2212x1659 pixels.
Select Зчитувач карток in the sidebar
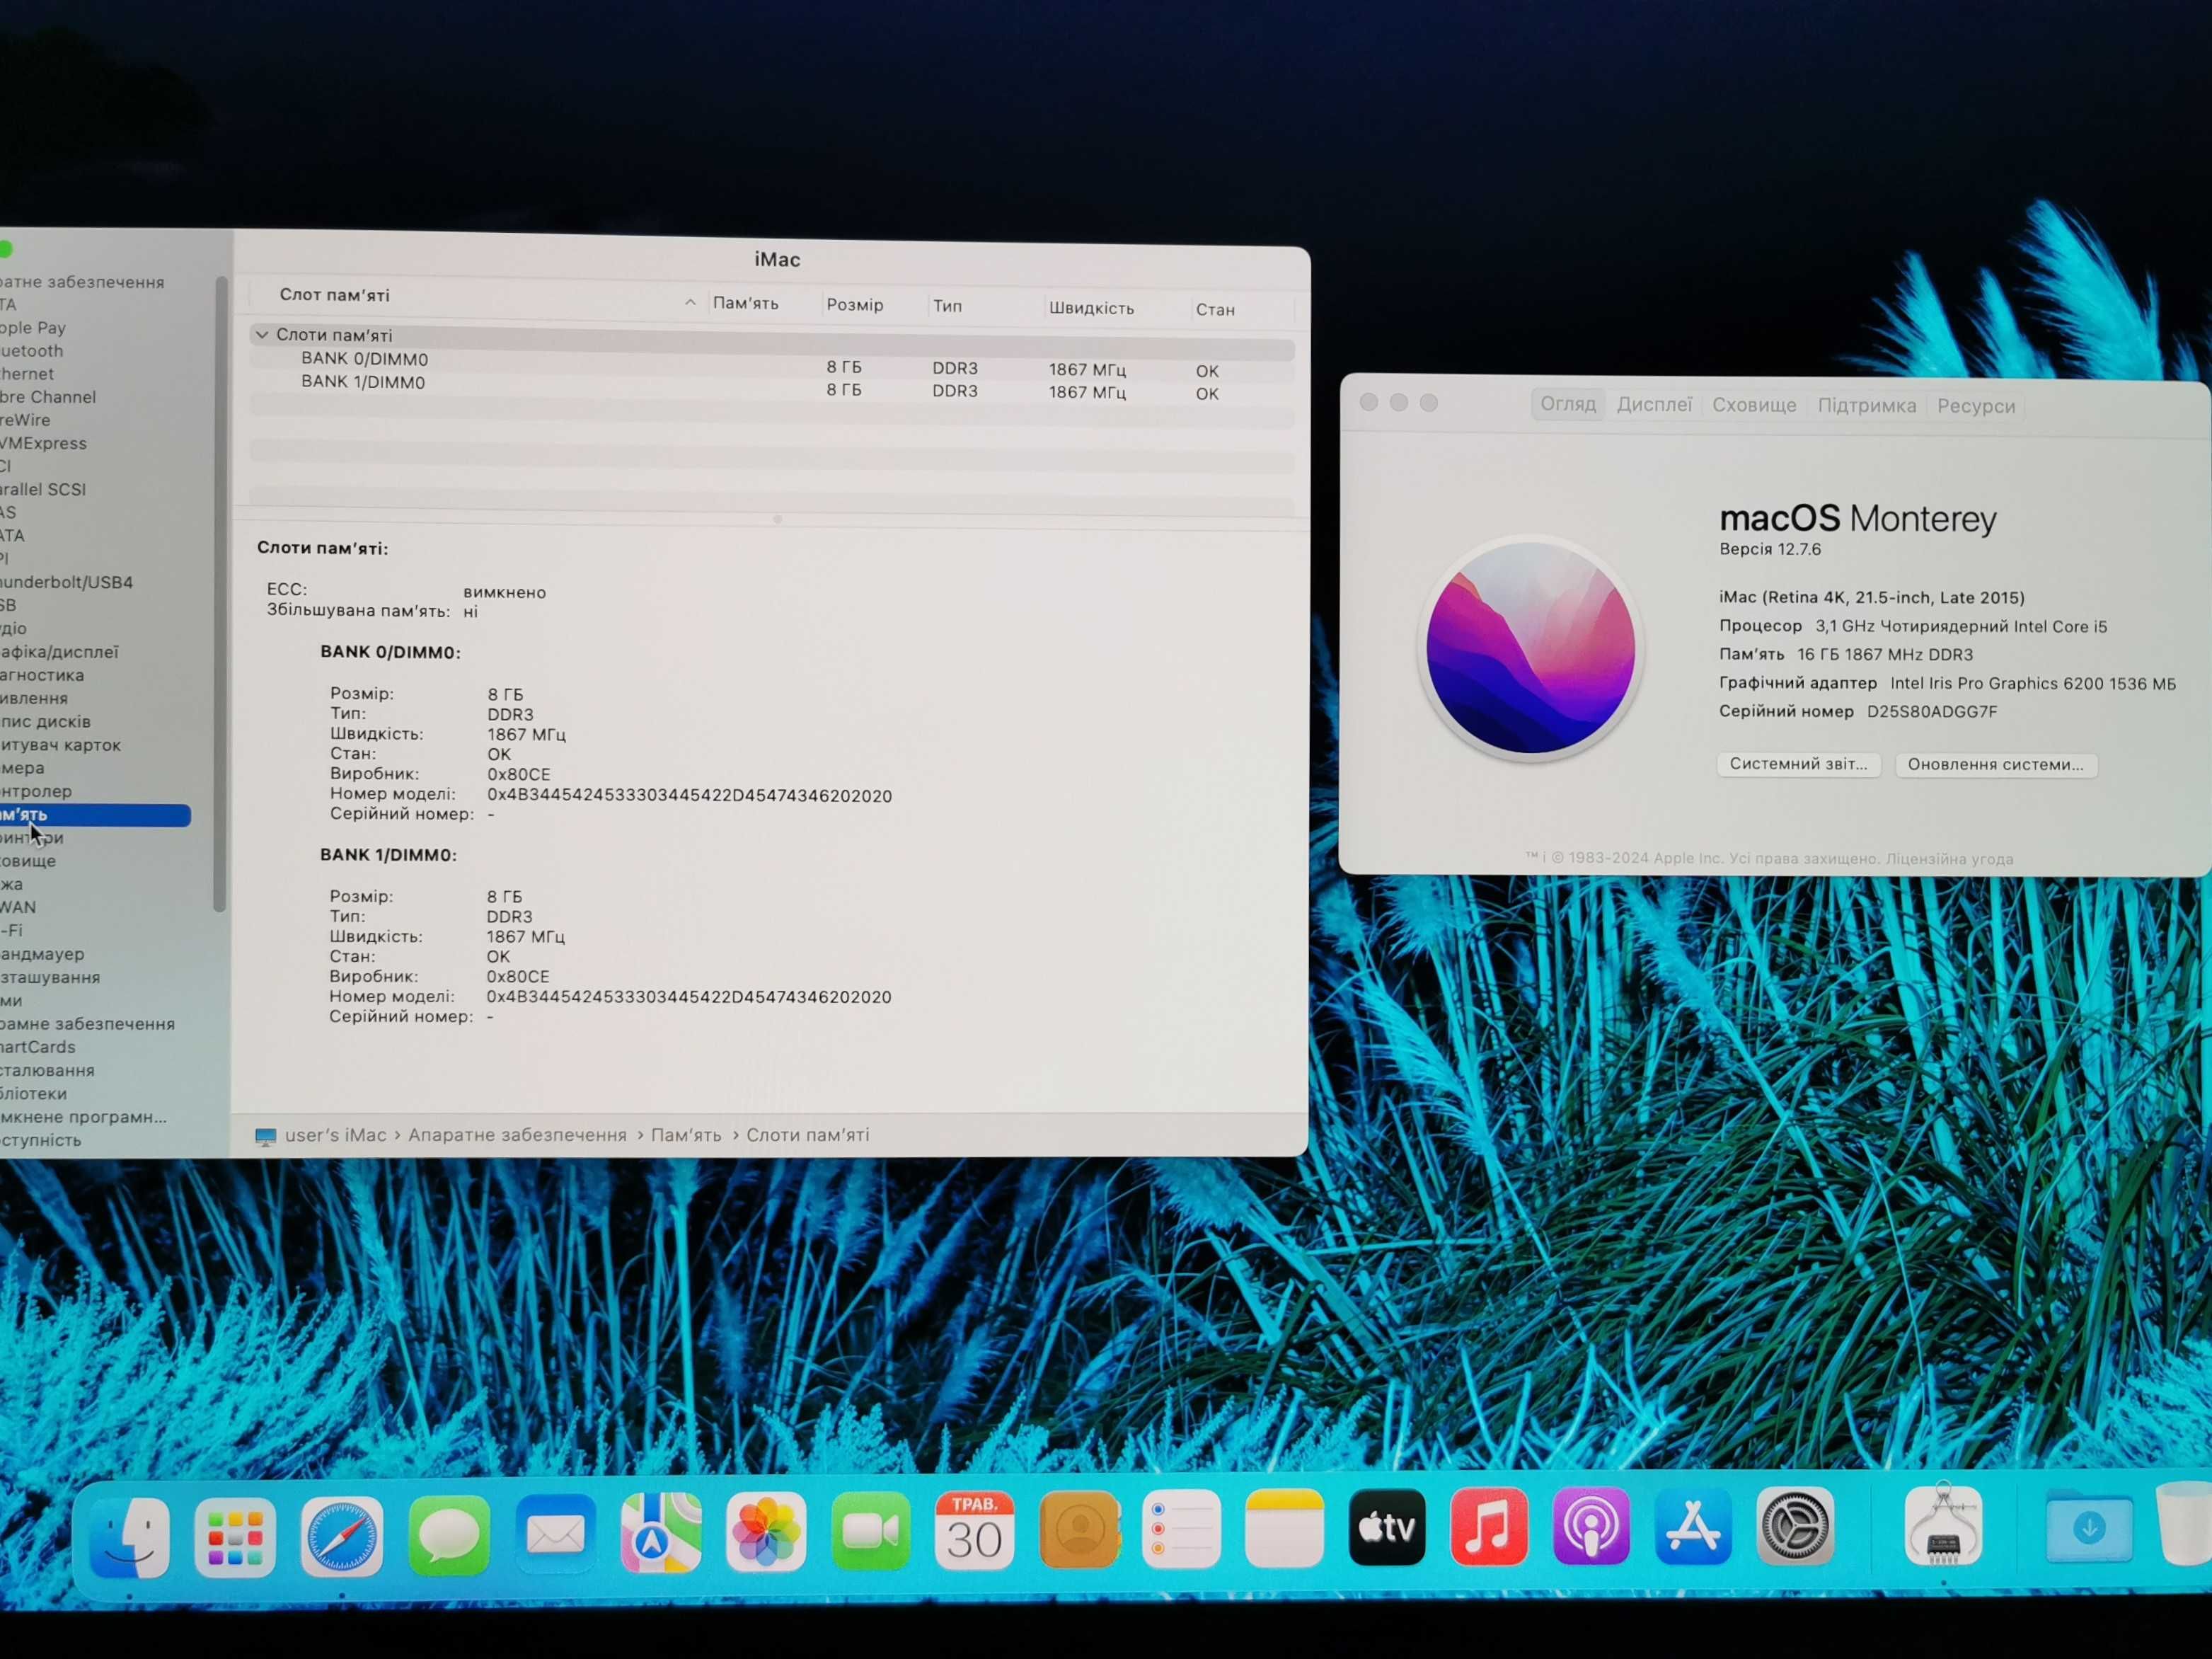(x=60, y=745)
